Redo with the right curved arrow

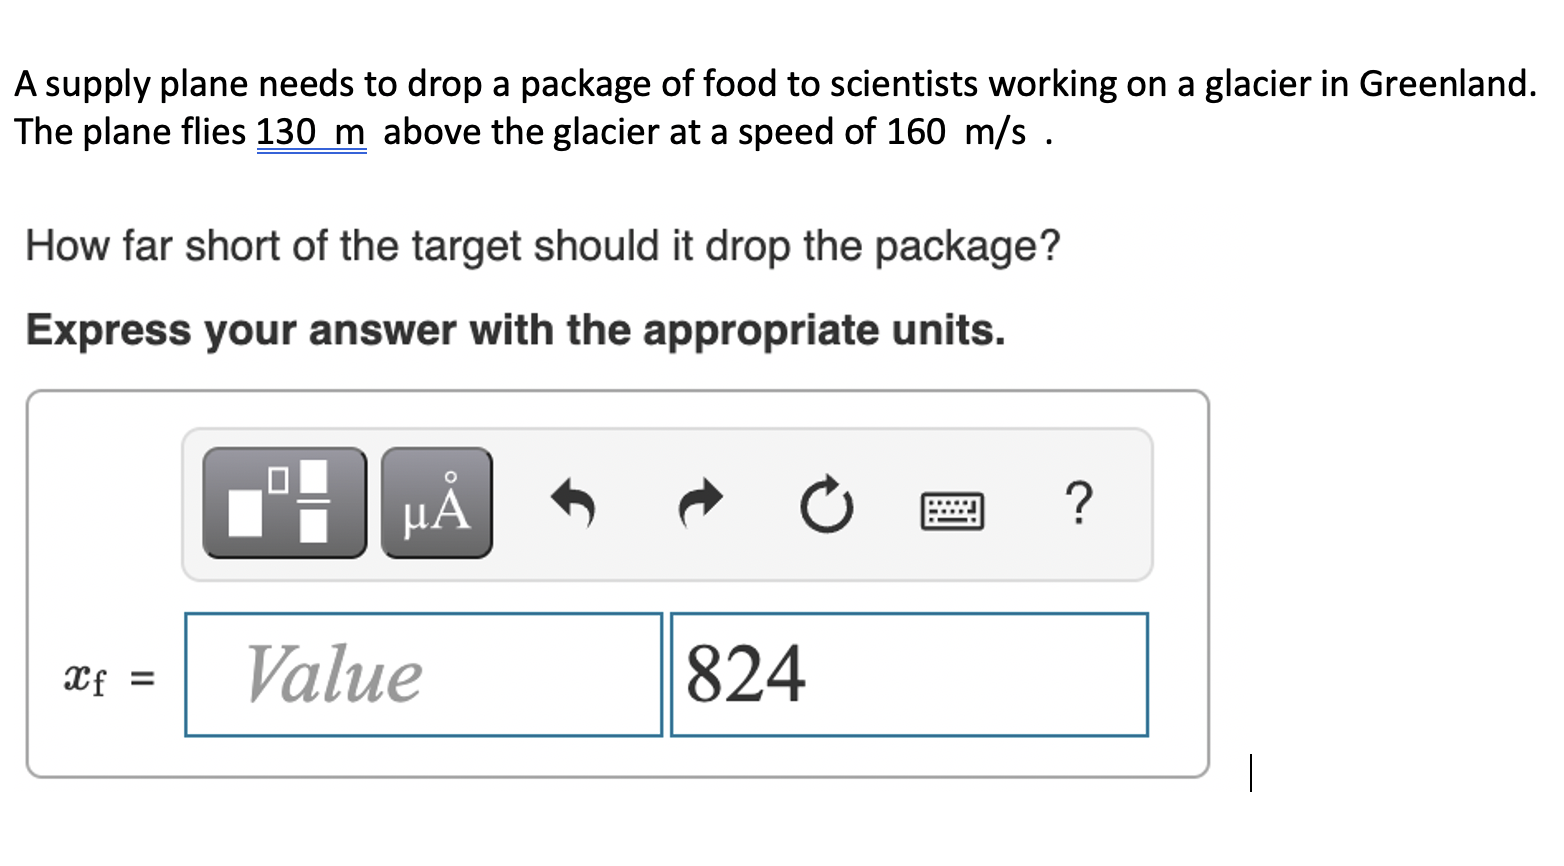pos(700,503)
